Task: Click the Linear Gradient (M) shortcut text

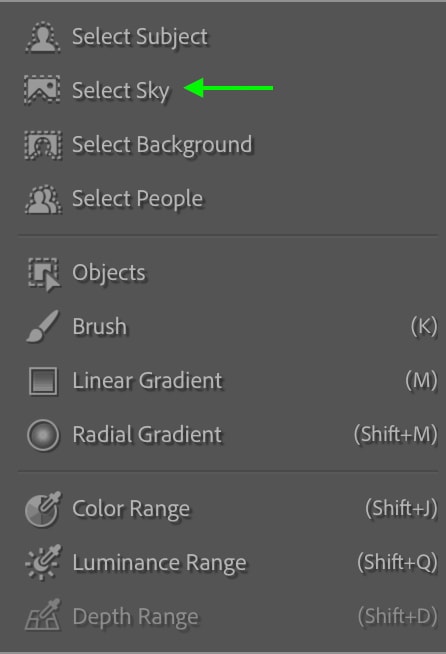Action: [421, 380]
